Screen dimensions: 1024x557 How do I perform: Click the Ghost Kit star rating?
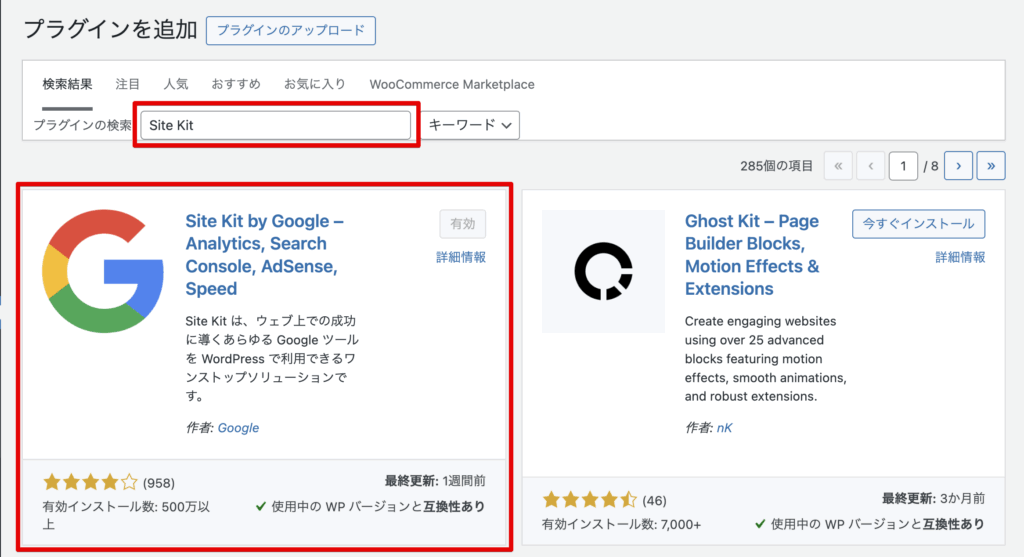point(589,499)
